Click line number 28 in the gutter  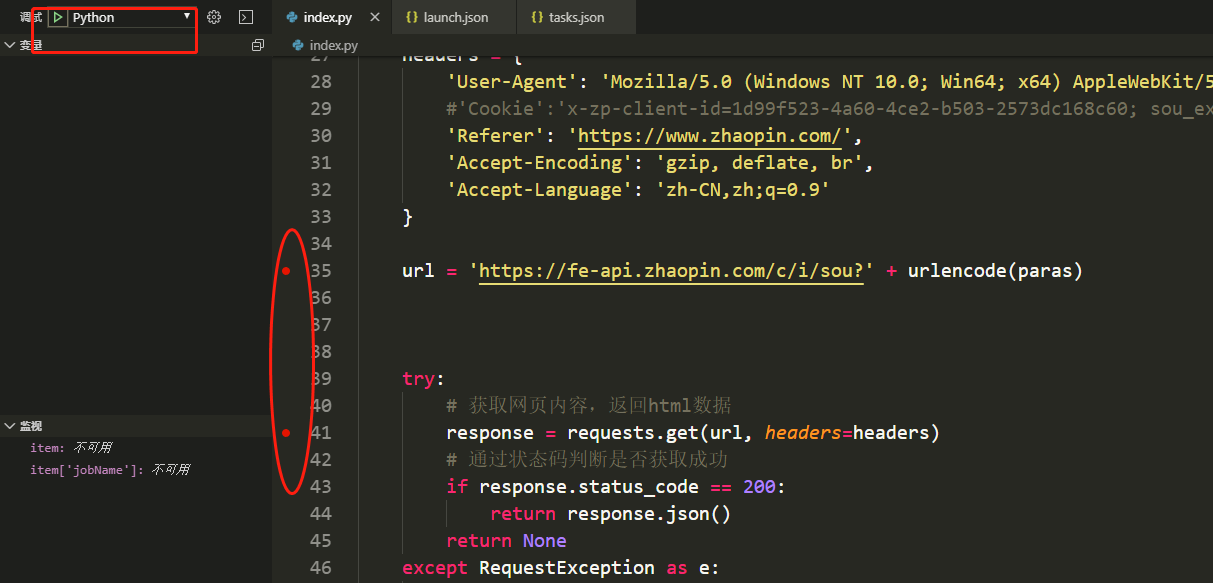320,82
